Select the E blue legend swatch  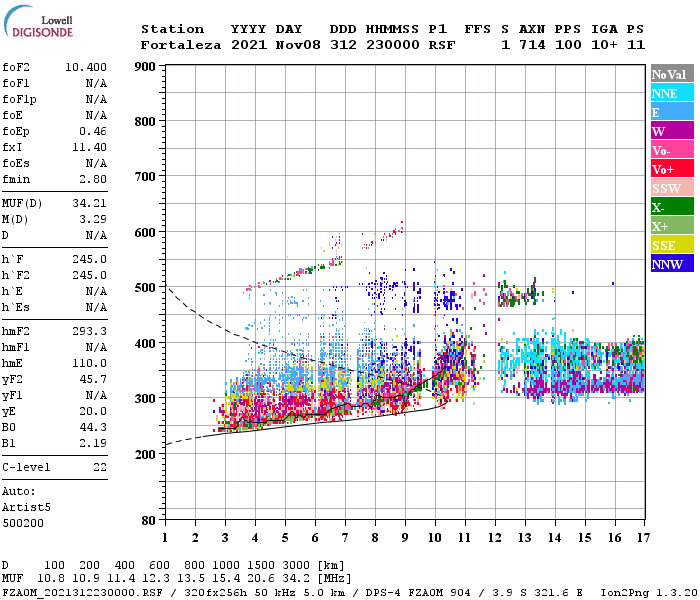point(672,112)
